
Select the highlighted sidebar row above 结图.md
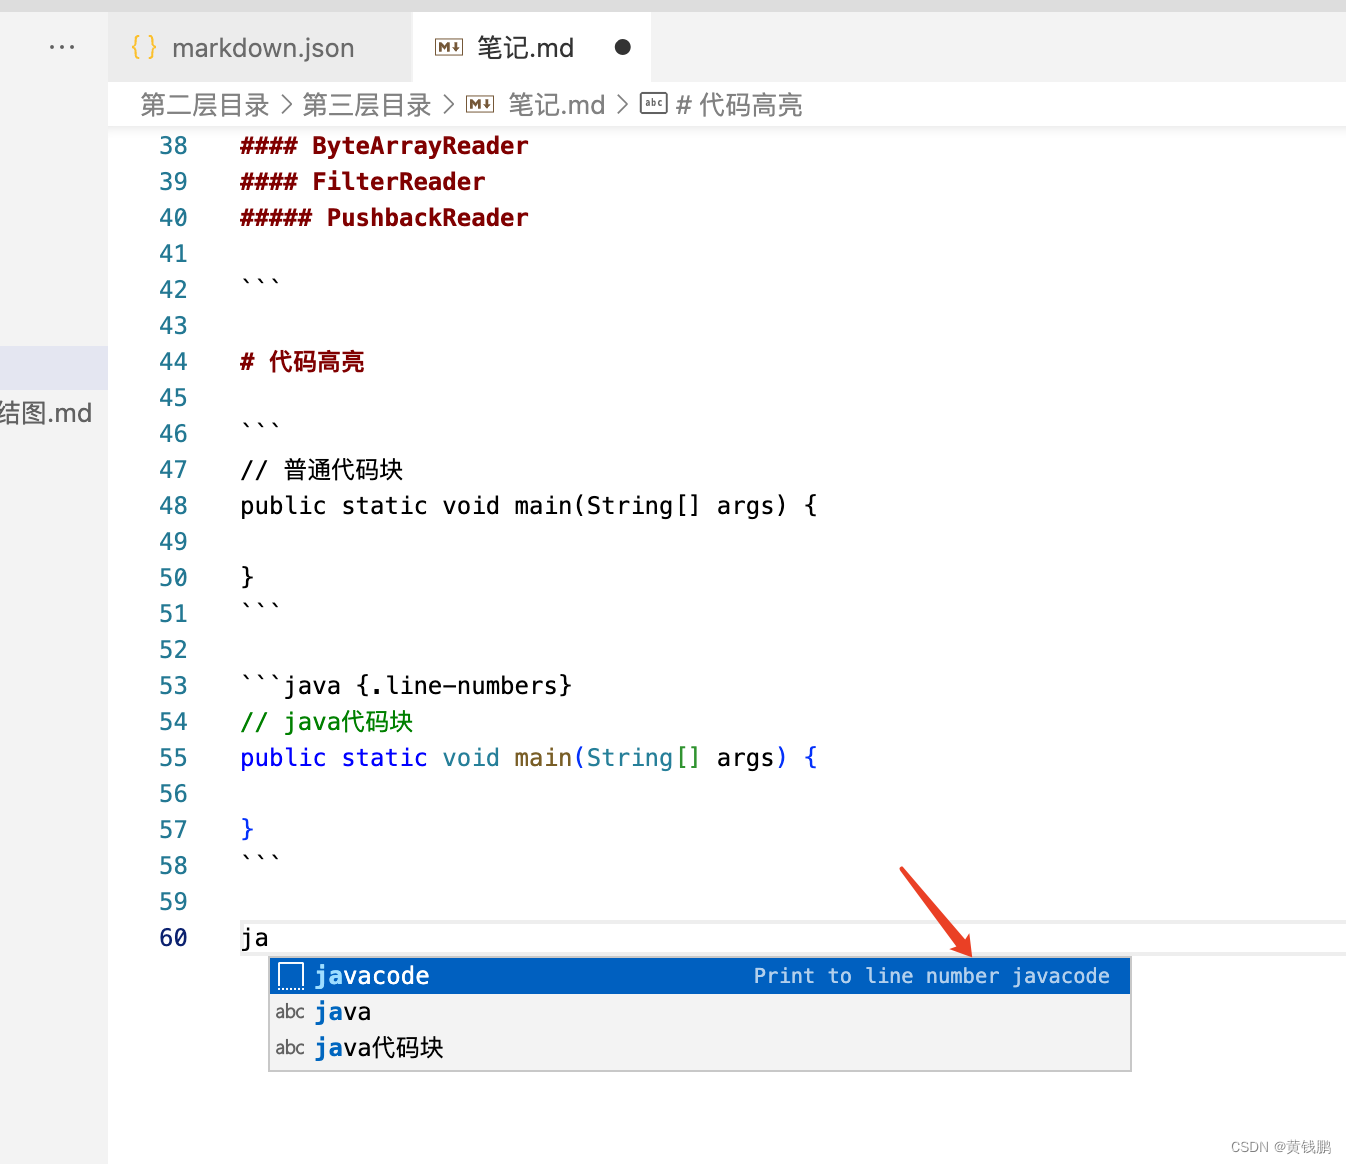click(54, 368)
